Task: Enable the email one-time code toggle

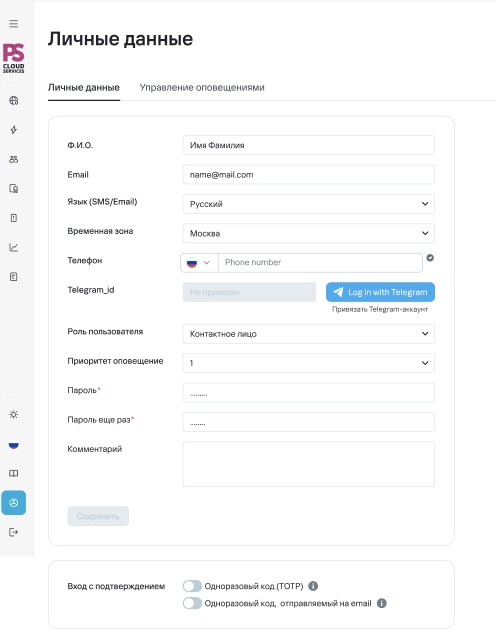Action: tap(193, 603)
